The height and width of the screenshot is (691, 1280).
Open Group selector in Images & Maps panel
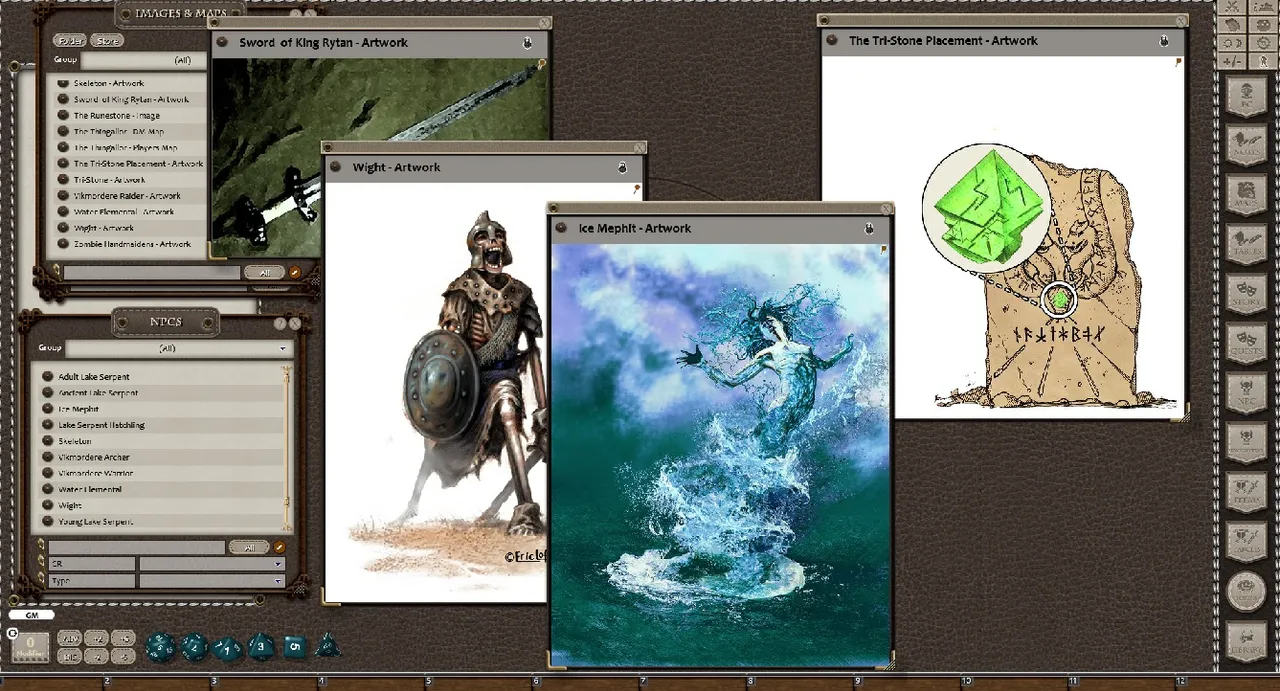[x=144, y=60]
